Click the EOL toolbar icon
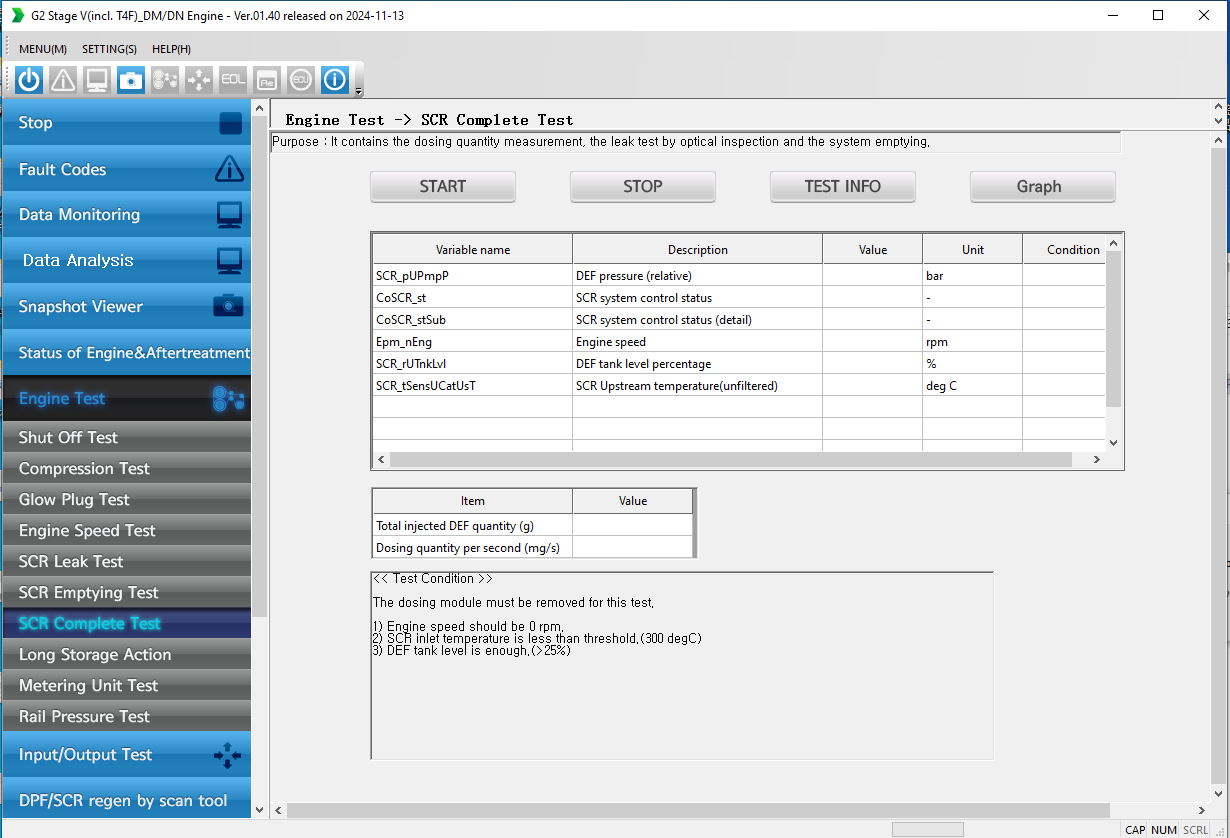This screenshot has width=1230, height=838. pos(233,80)
